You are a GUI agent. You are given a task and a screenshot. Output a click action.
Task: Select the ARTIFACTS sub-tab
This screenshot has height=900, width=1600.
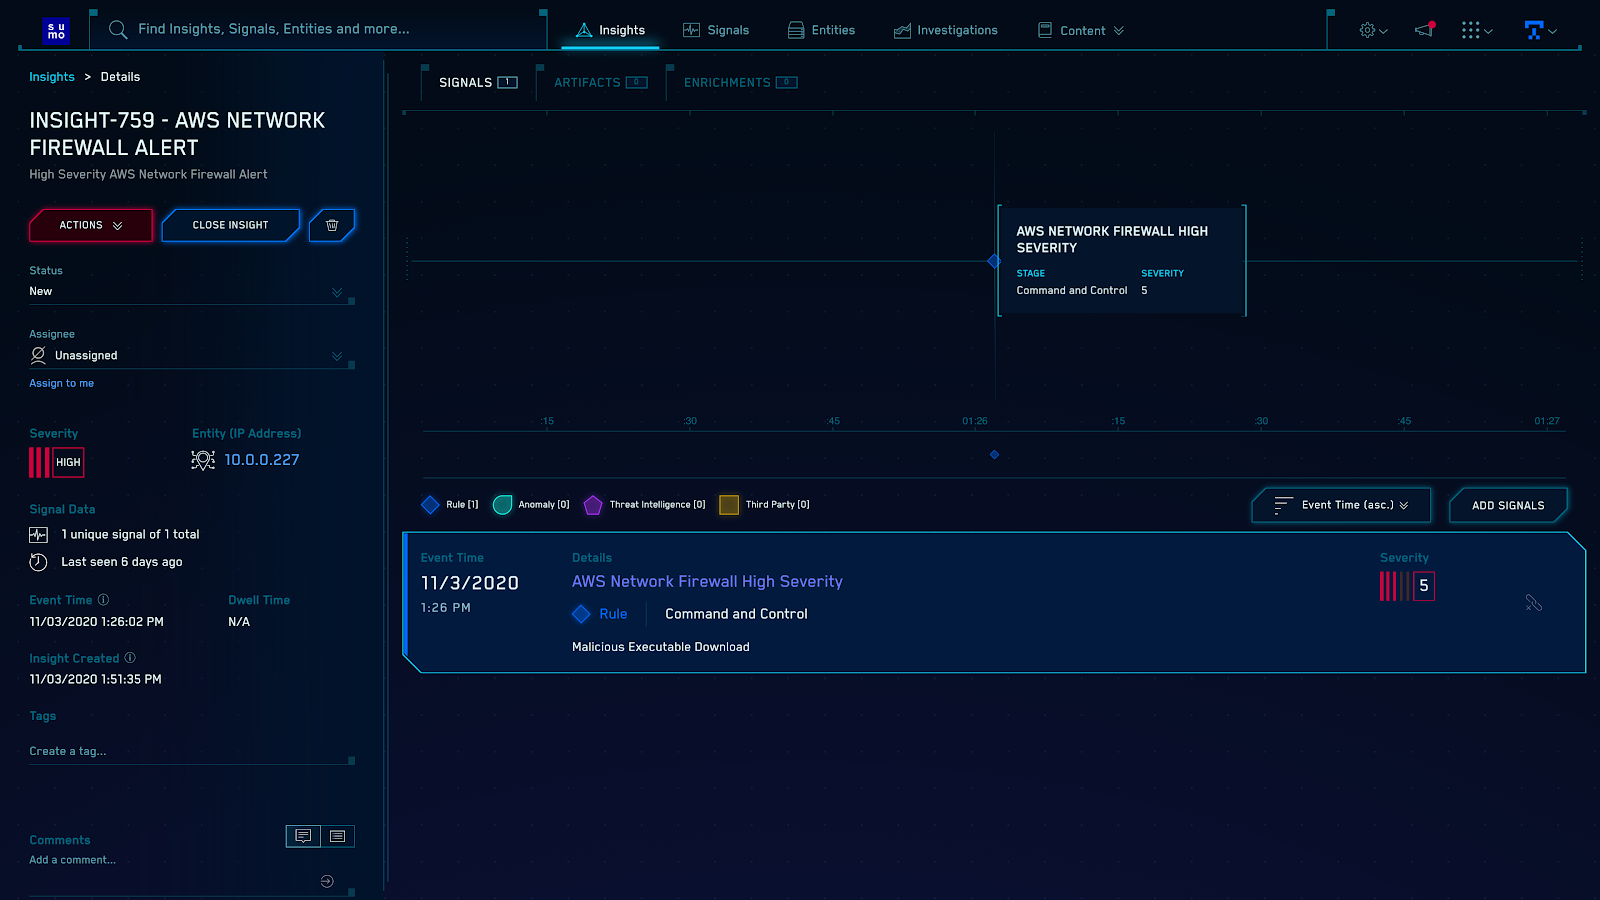coord(600,83)
